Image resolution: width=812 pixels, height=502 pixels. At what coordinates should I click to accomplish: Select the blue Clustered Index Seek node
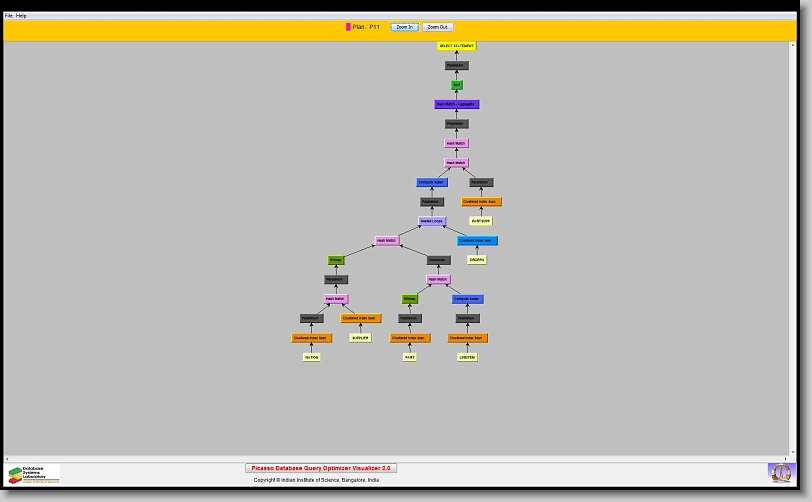pos(477,240)
